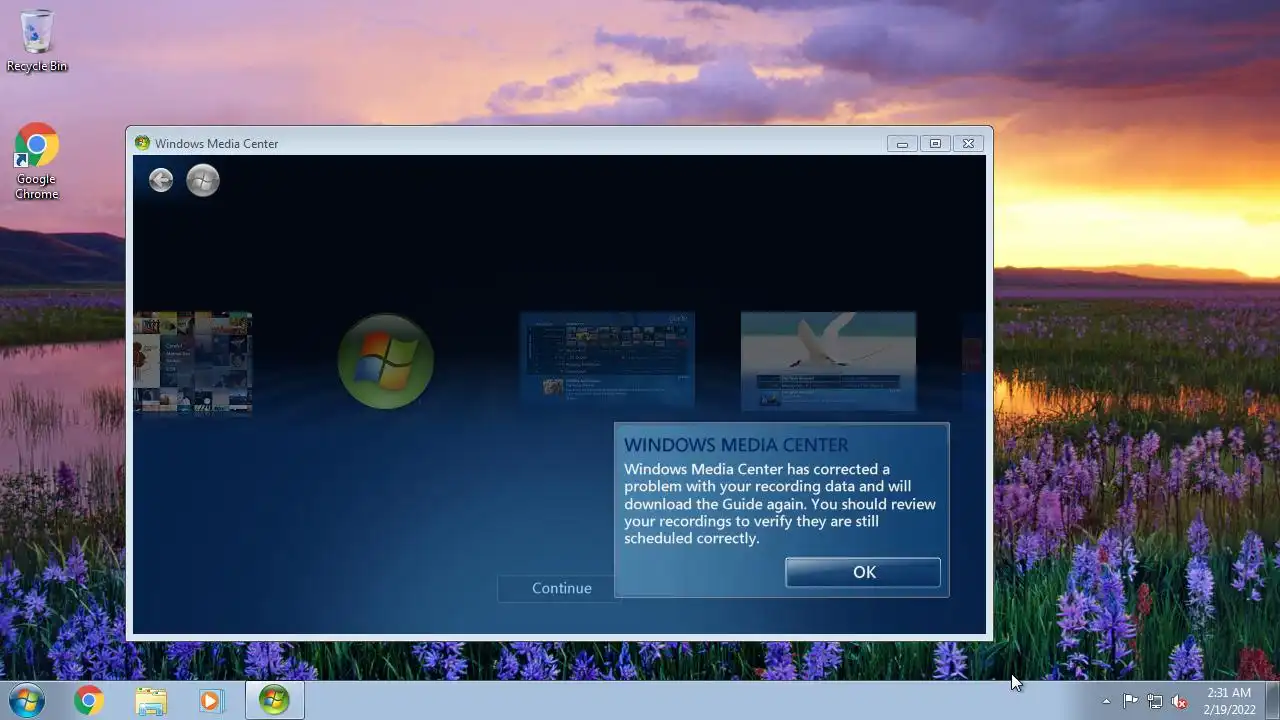Click OK in the Windows Media Center dialog
Image resolution: width=1280 pixels, height=720 pixels.
pyautogui.click(x=863, y=572)
